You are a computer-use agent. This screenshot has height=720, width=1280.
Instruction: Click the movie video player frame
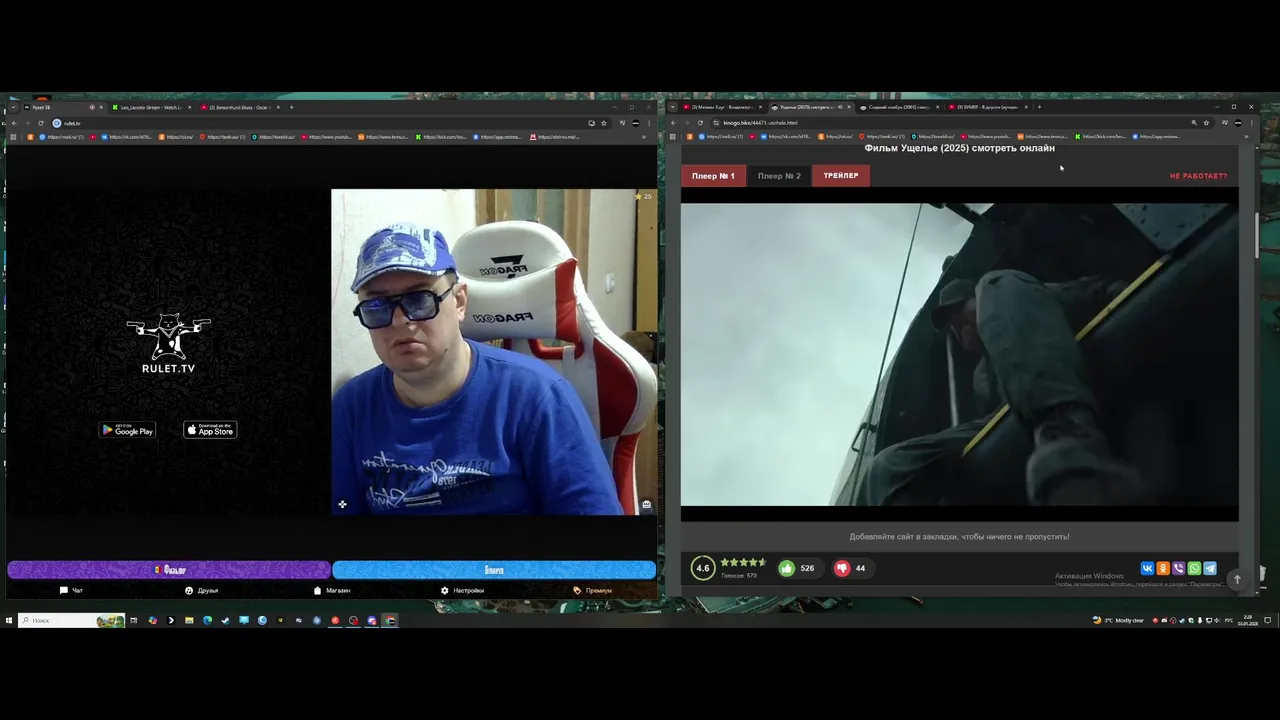pos(959,355)
